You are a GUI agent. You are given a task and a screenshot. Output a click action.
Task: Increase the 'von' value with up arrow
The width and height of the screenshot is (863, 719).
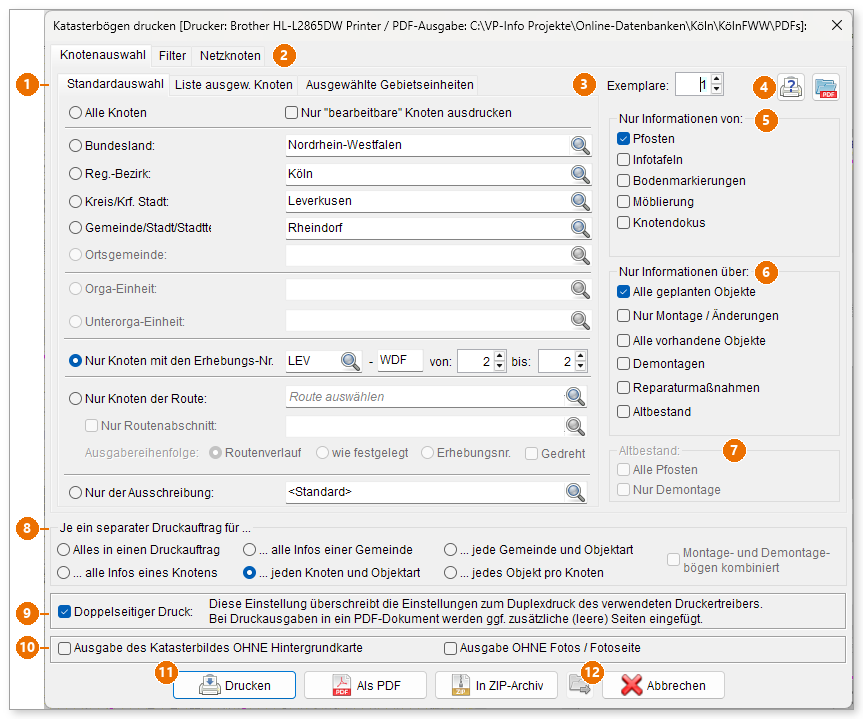point(500,356)
